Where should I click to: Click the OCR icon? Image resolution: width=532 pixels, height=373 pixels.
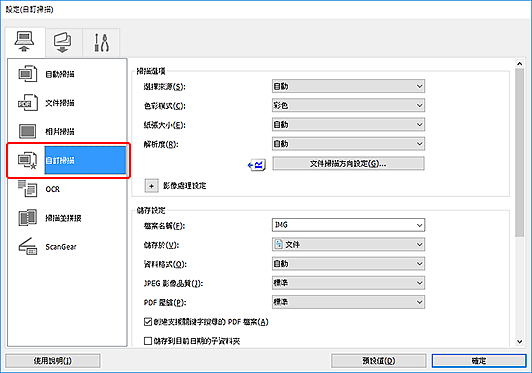[27, 189]
